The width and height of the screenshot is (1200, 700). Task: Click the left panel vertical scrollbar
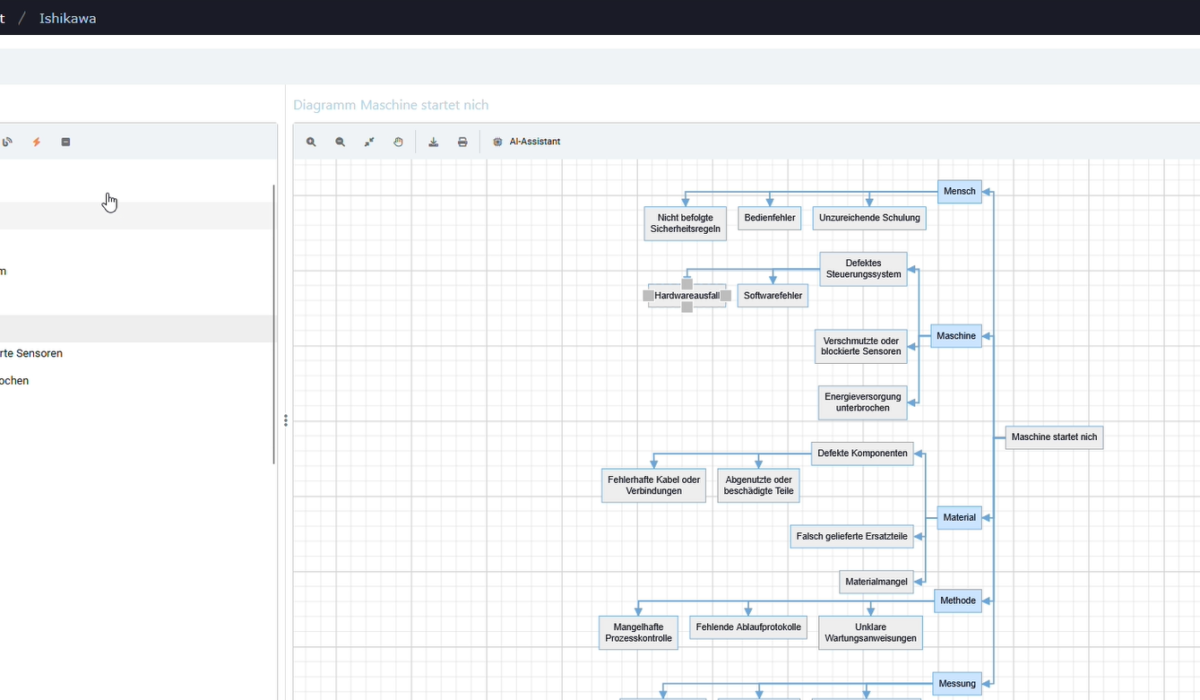274,324
